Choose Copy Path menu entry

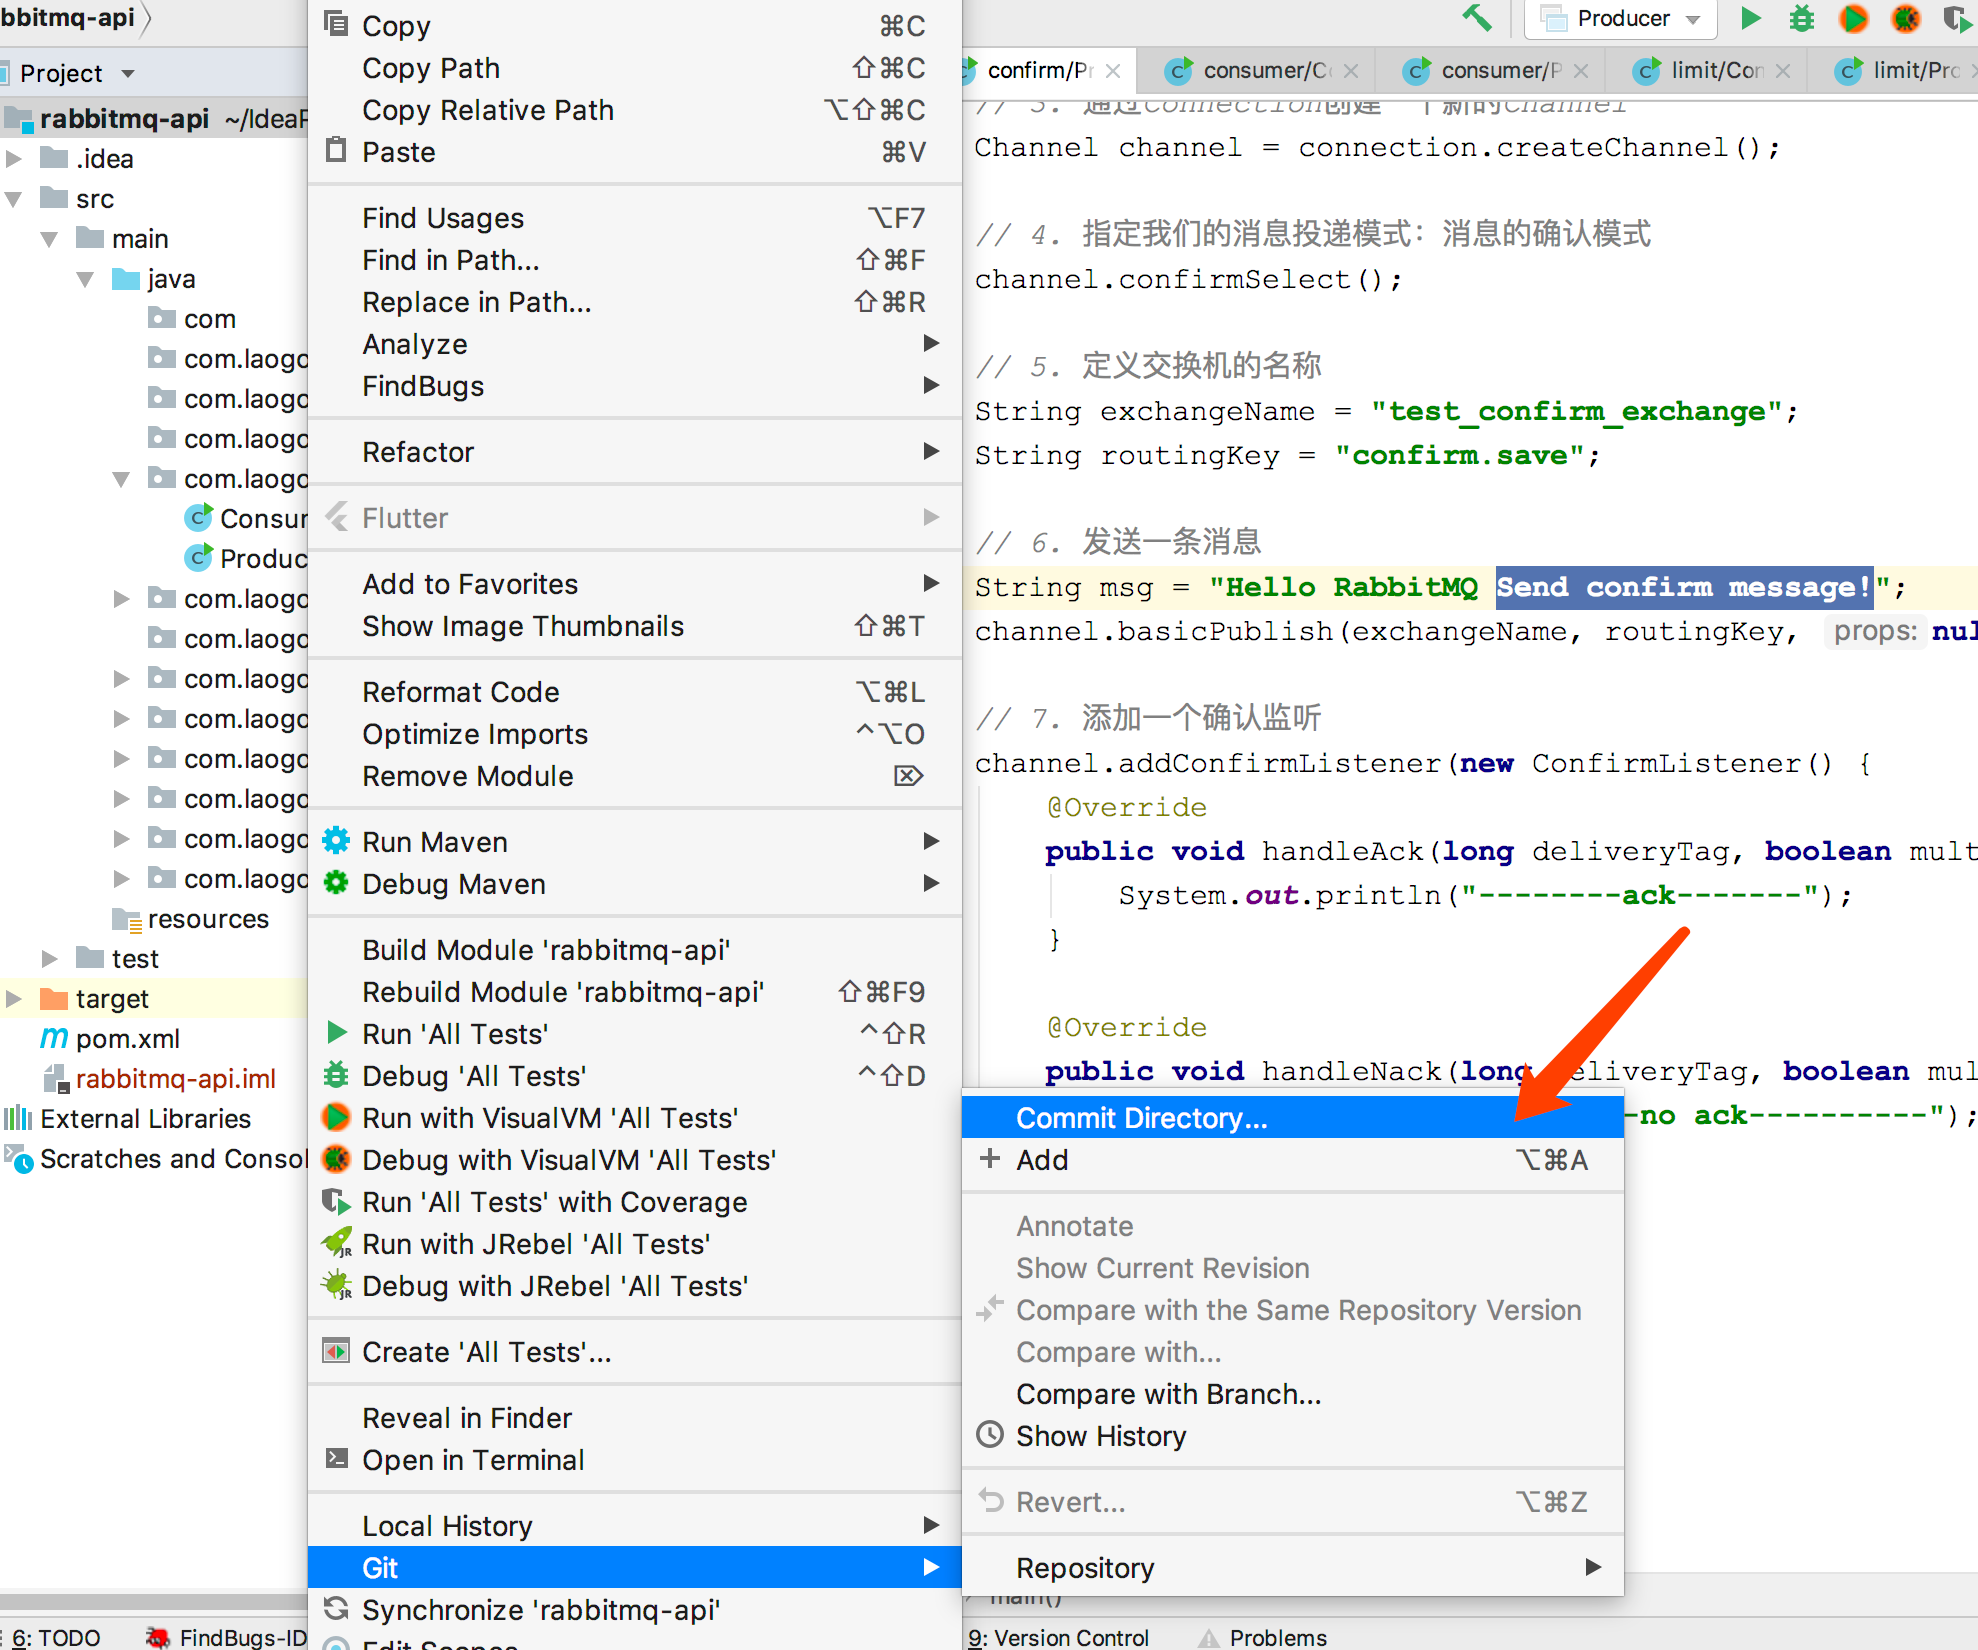pos(635,68)
